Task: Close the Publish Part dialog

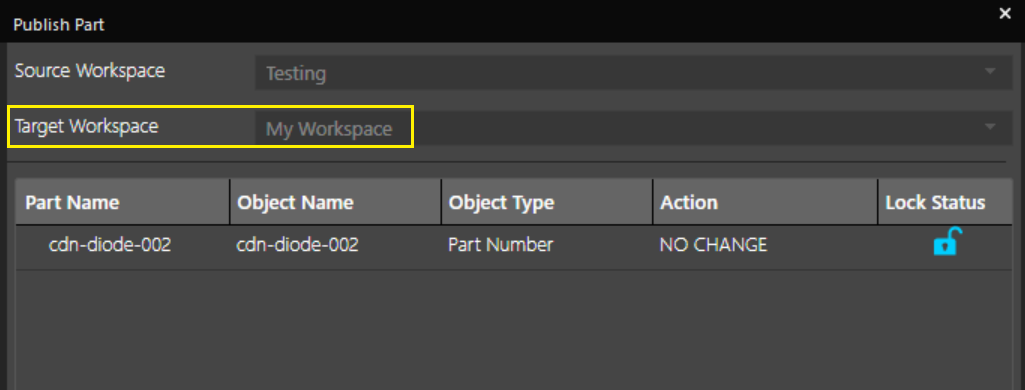Action: (1005, 13)
